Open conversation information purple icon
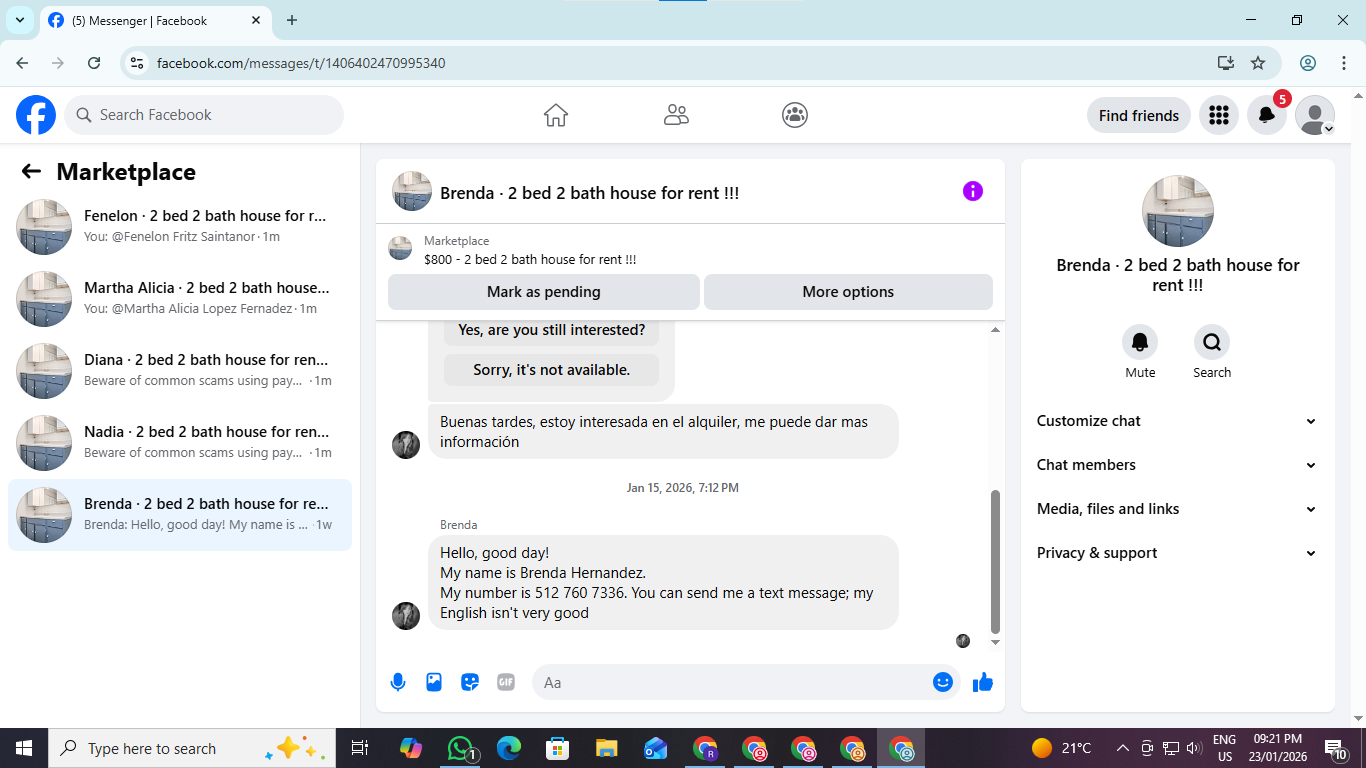This screenshot has width=1366, height=768. [973, 191]
